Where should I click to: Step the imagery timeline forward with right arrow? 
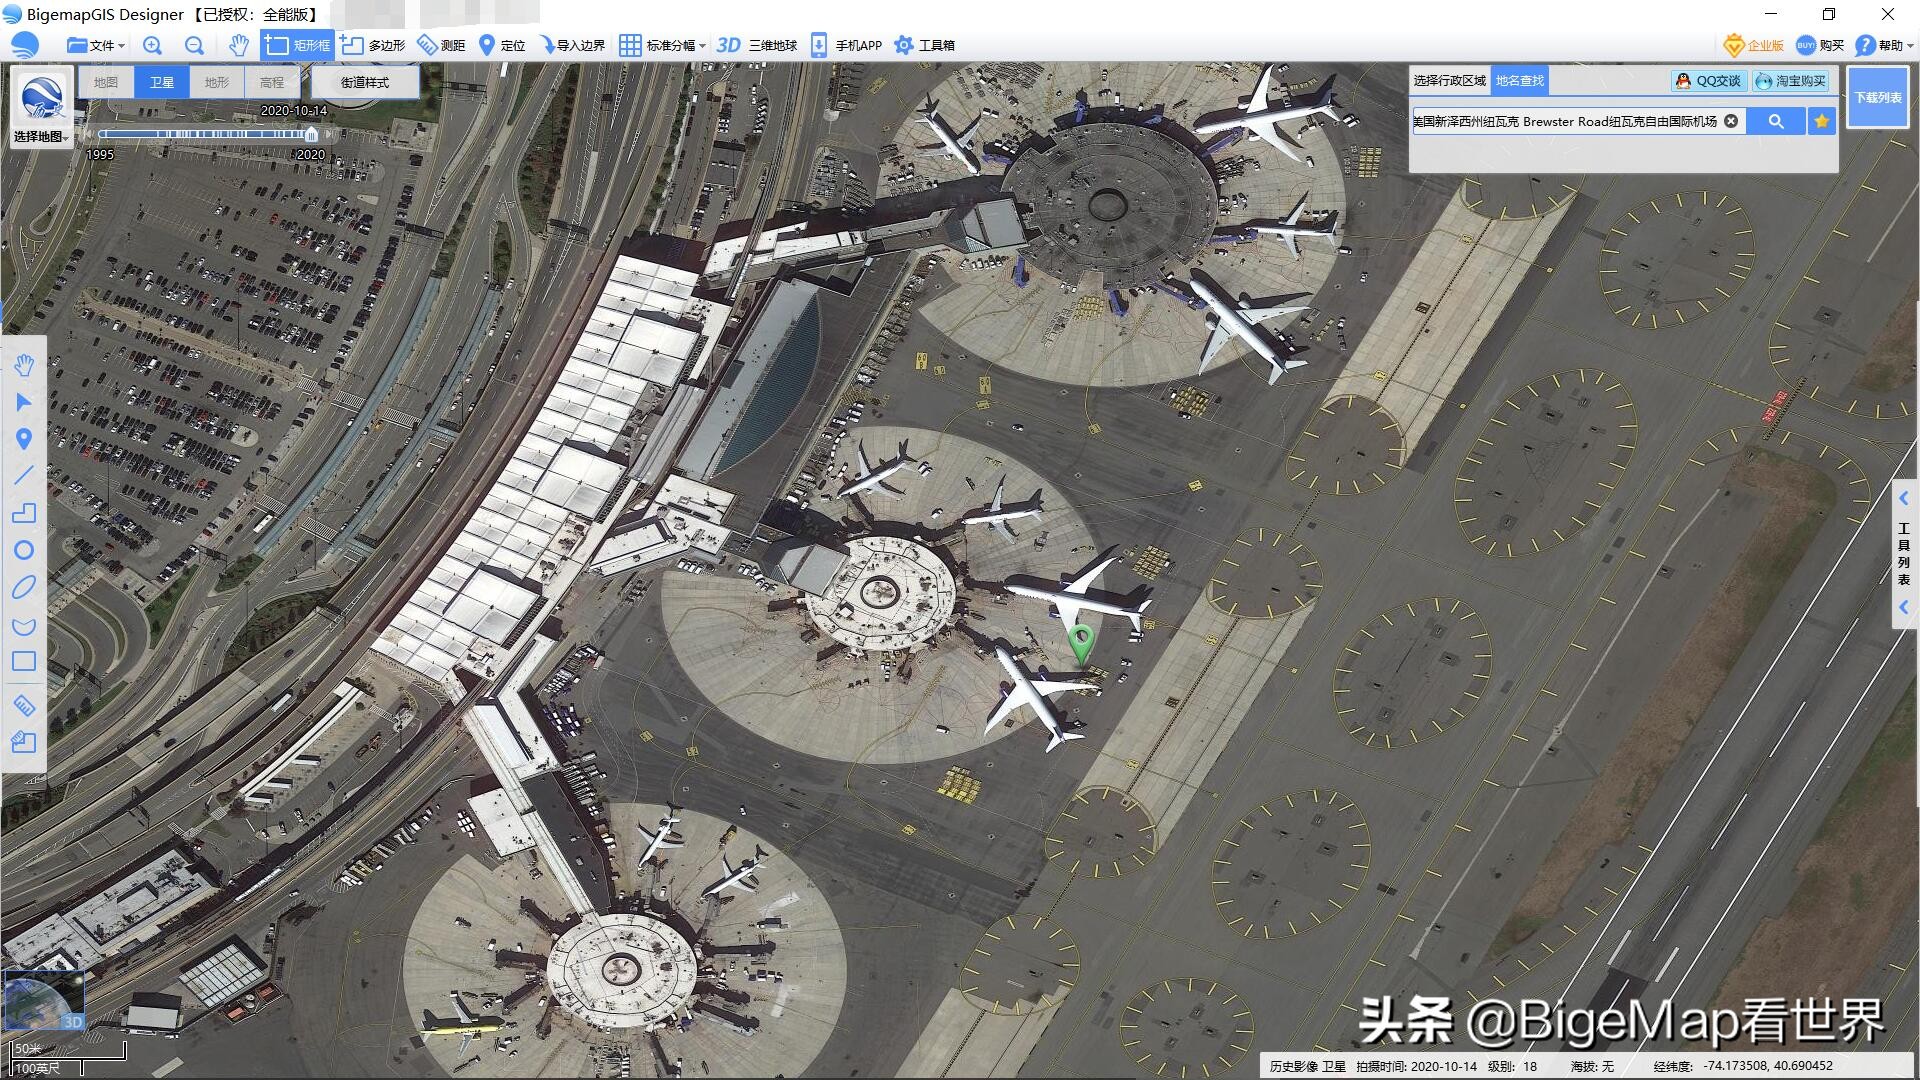[329, 134]
